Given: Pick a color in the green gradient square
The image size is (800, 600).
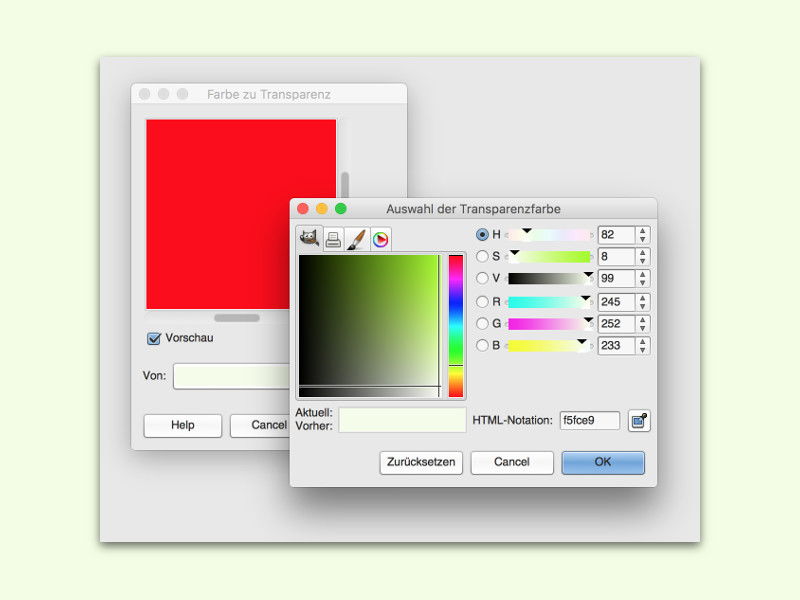Looking at the screenshot, I should click(369, 326).
